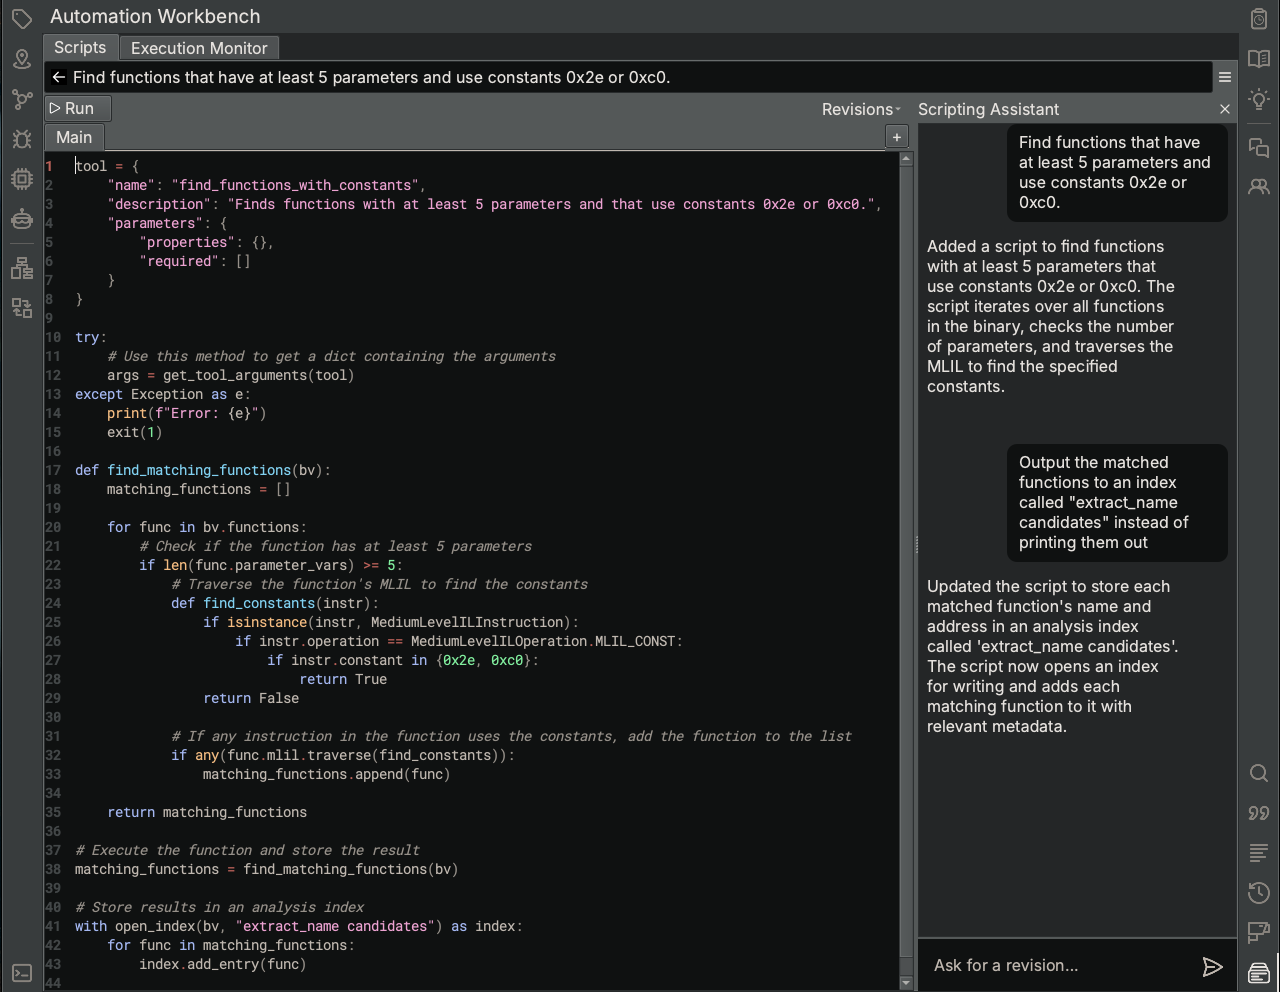Click the editor scrollbar up arrow
1280x992 pixels.
pyautogui.click(x=906, y=158)
